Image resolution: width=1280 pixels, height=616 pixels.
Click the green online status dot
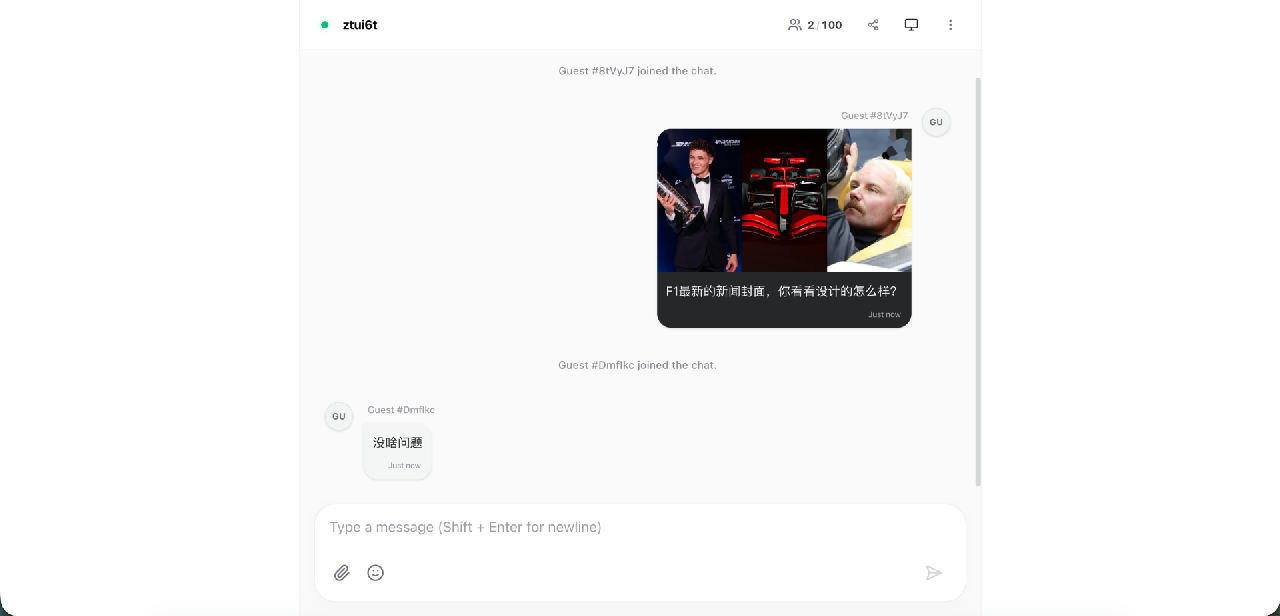click(324, 25)
